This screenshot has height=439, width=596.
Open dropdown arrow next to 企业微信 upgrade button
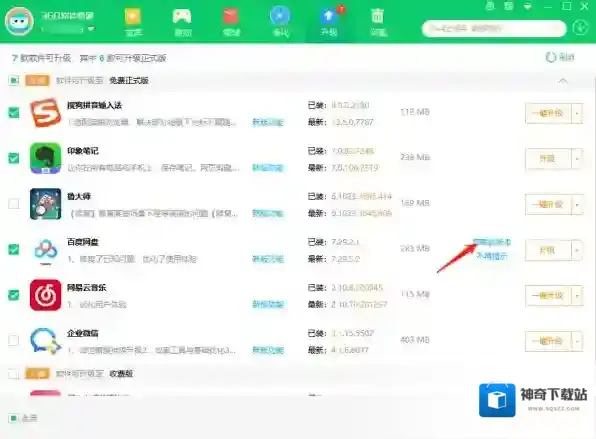(x=577, y=341)
